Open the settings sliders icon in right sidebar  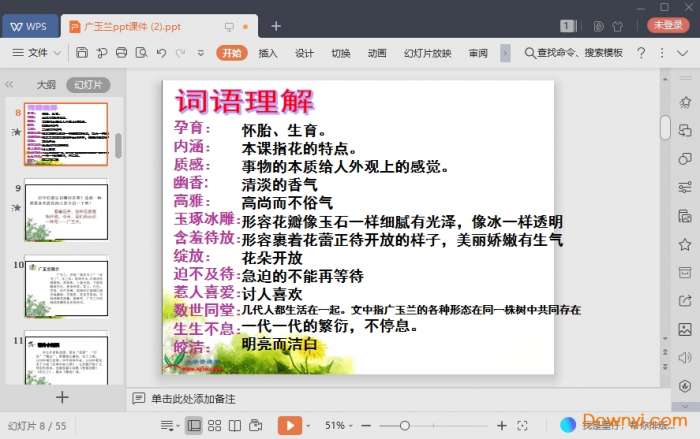(685, 187)
